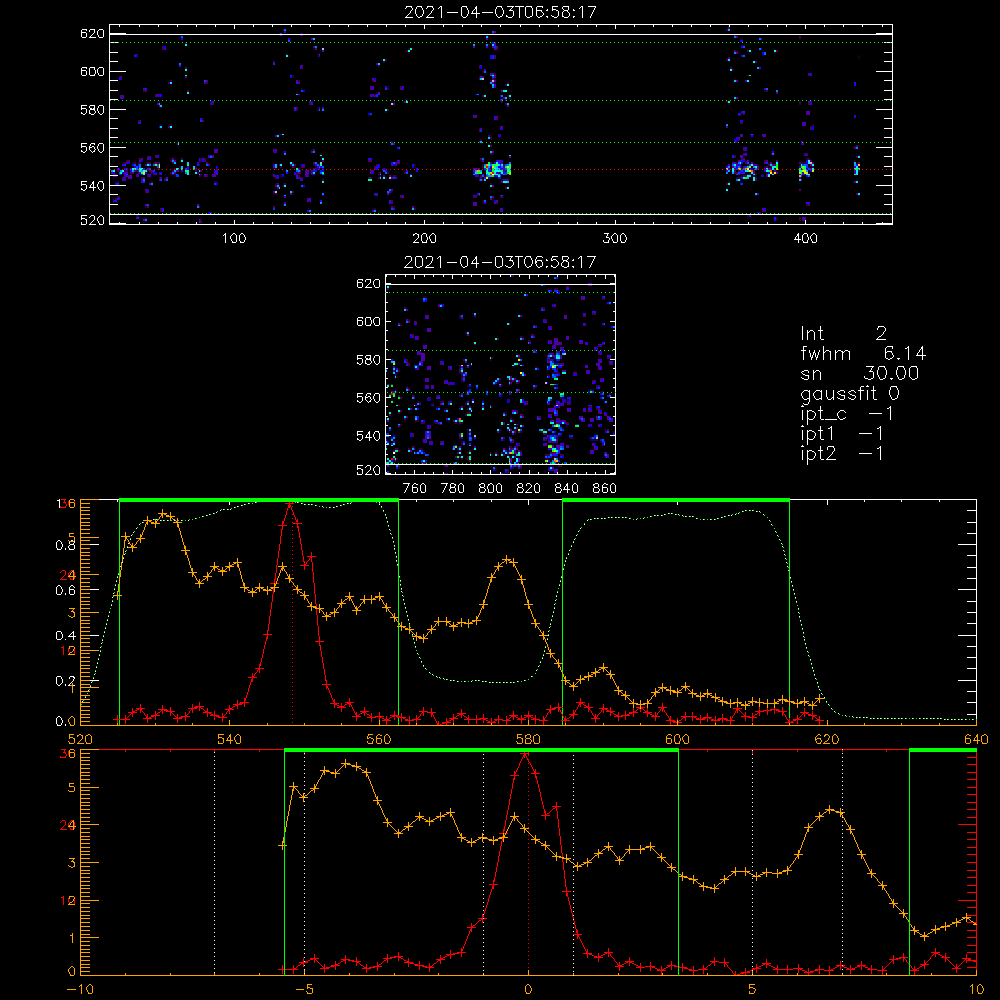Click x-axis label 400 on the wide spectrogram

point(805,239)
